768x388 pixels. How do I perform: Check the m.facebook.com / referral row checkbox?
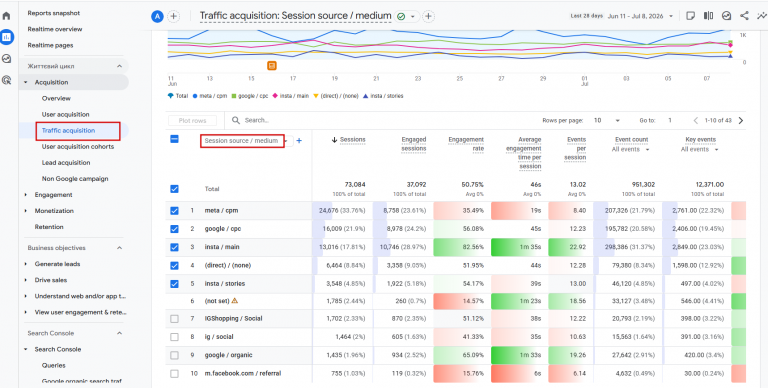click(174, 373)
